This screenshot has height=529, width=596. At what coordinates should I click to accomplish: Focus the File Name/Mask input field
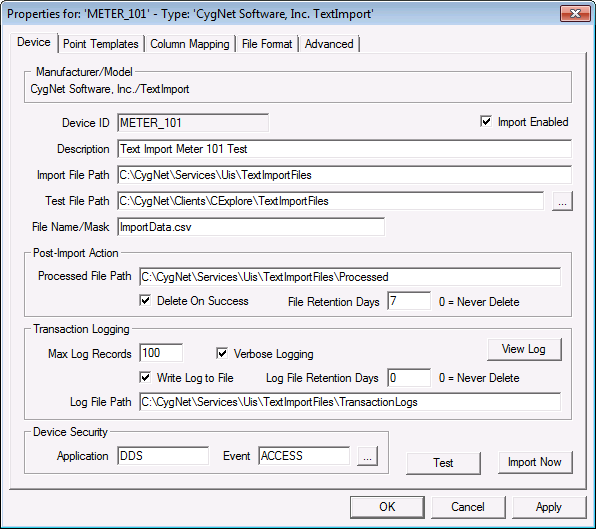point(251,227)
